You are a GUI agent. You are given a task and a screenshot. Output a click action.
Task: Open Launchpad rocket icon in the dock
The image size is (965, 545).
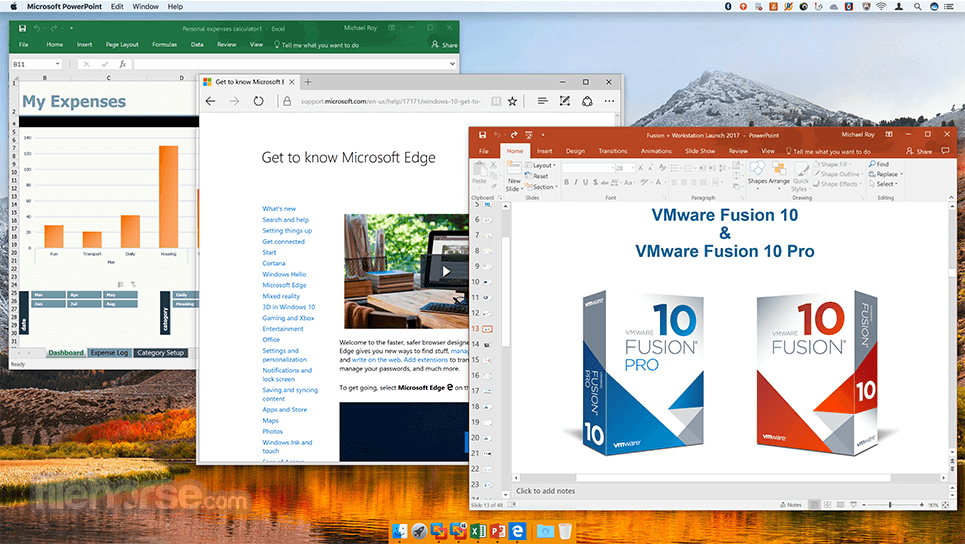click(x=419, y=530)
